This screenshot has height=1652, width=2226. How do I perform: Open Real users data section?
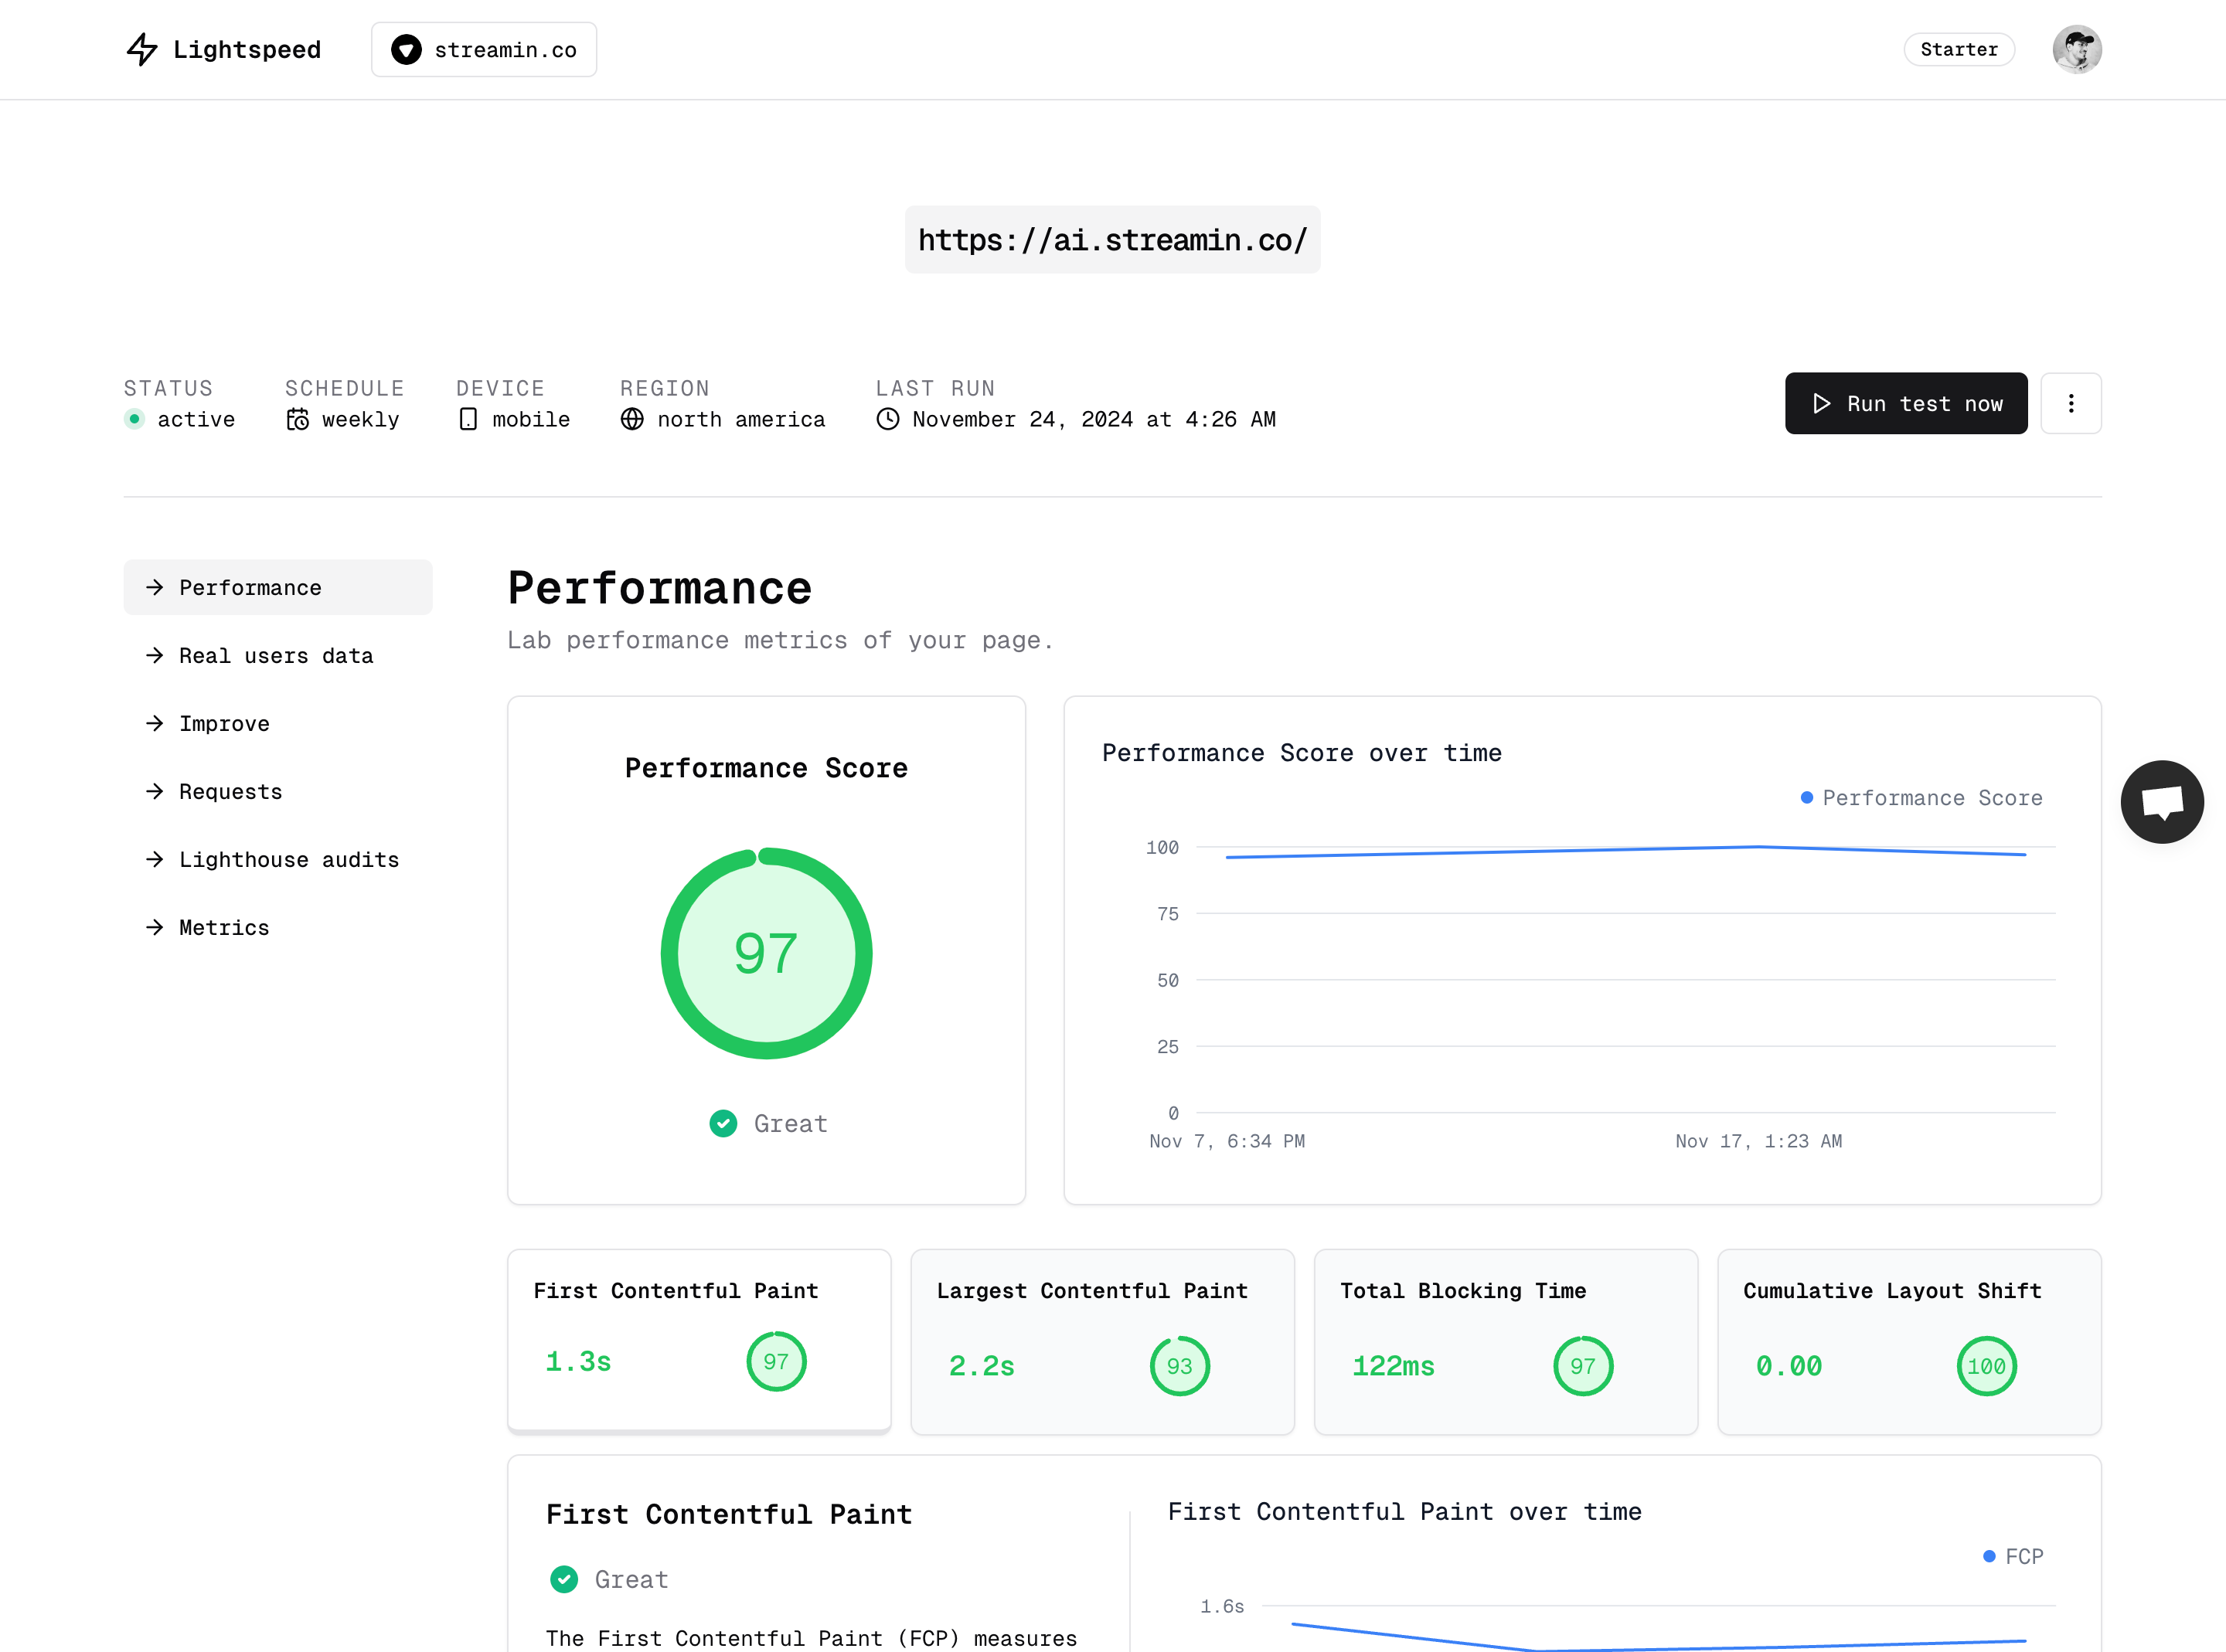click(278, 655)
